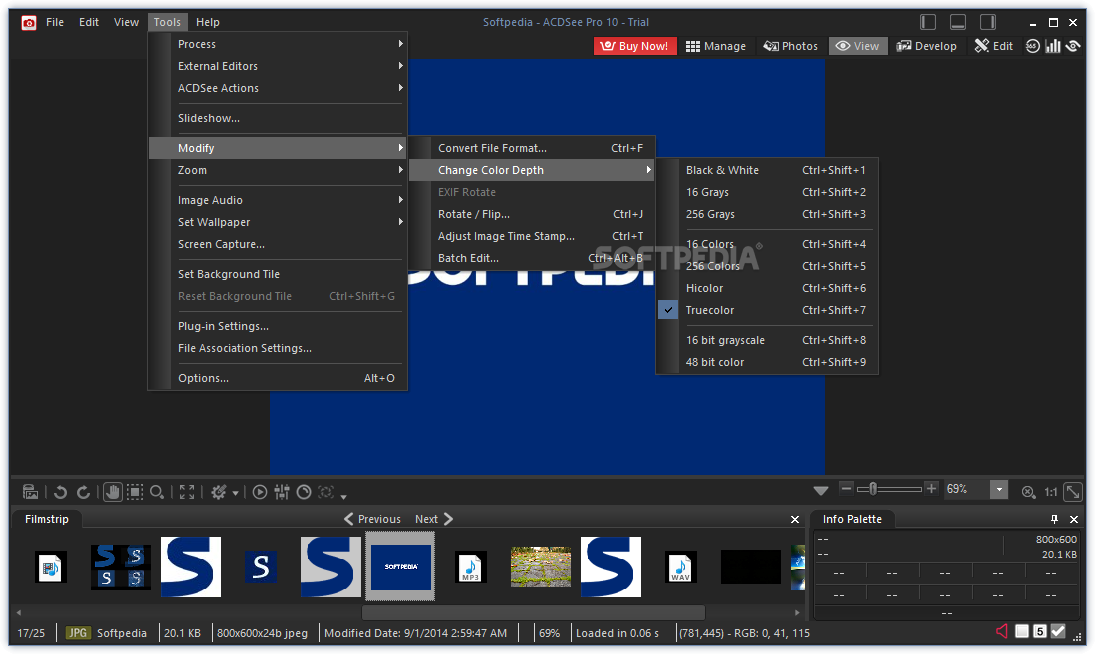Pin the Info Palette with pushpin

pyautogui.click(x=1054, y=519)
